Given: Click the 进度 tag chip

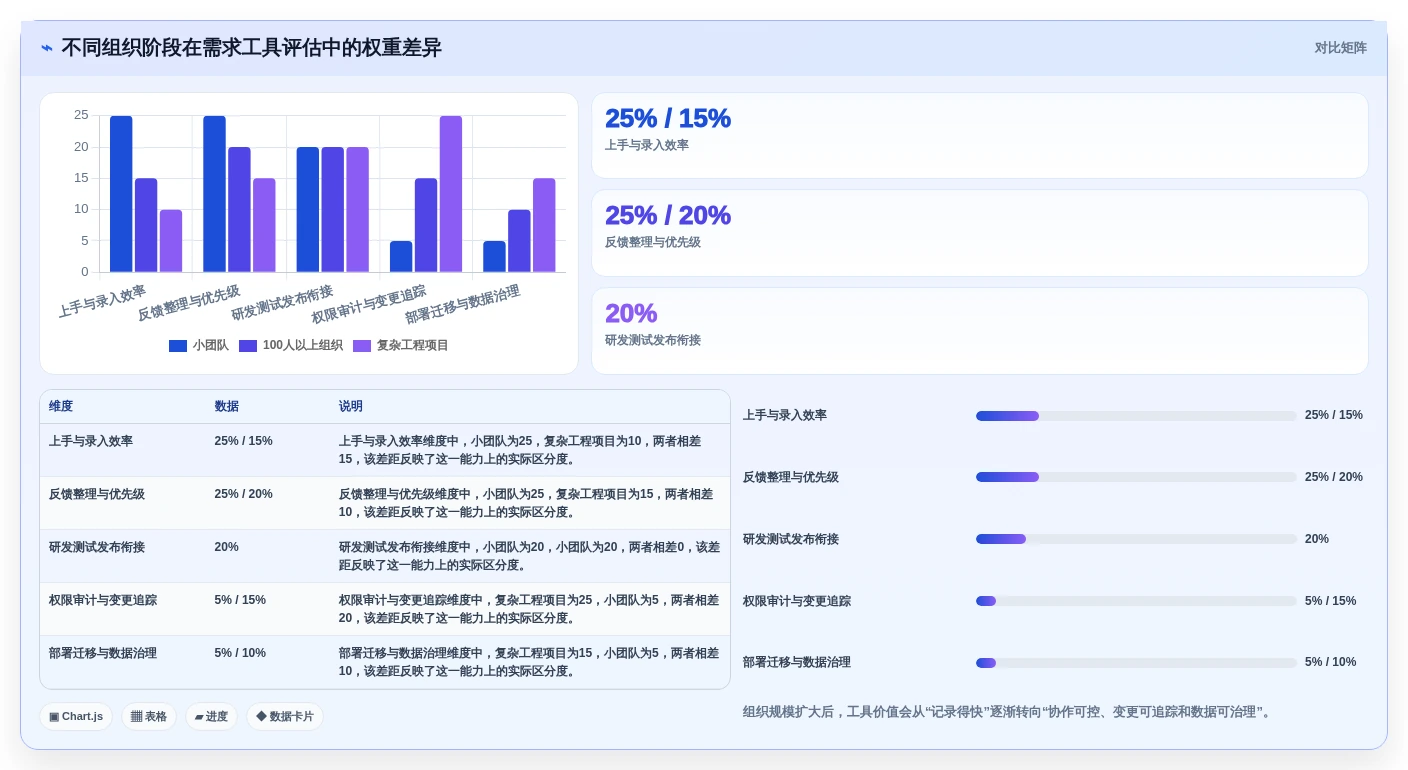Looking at the screenshot, I should (211, 716).
